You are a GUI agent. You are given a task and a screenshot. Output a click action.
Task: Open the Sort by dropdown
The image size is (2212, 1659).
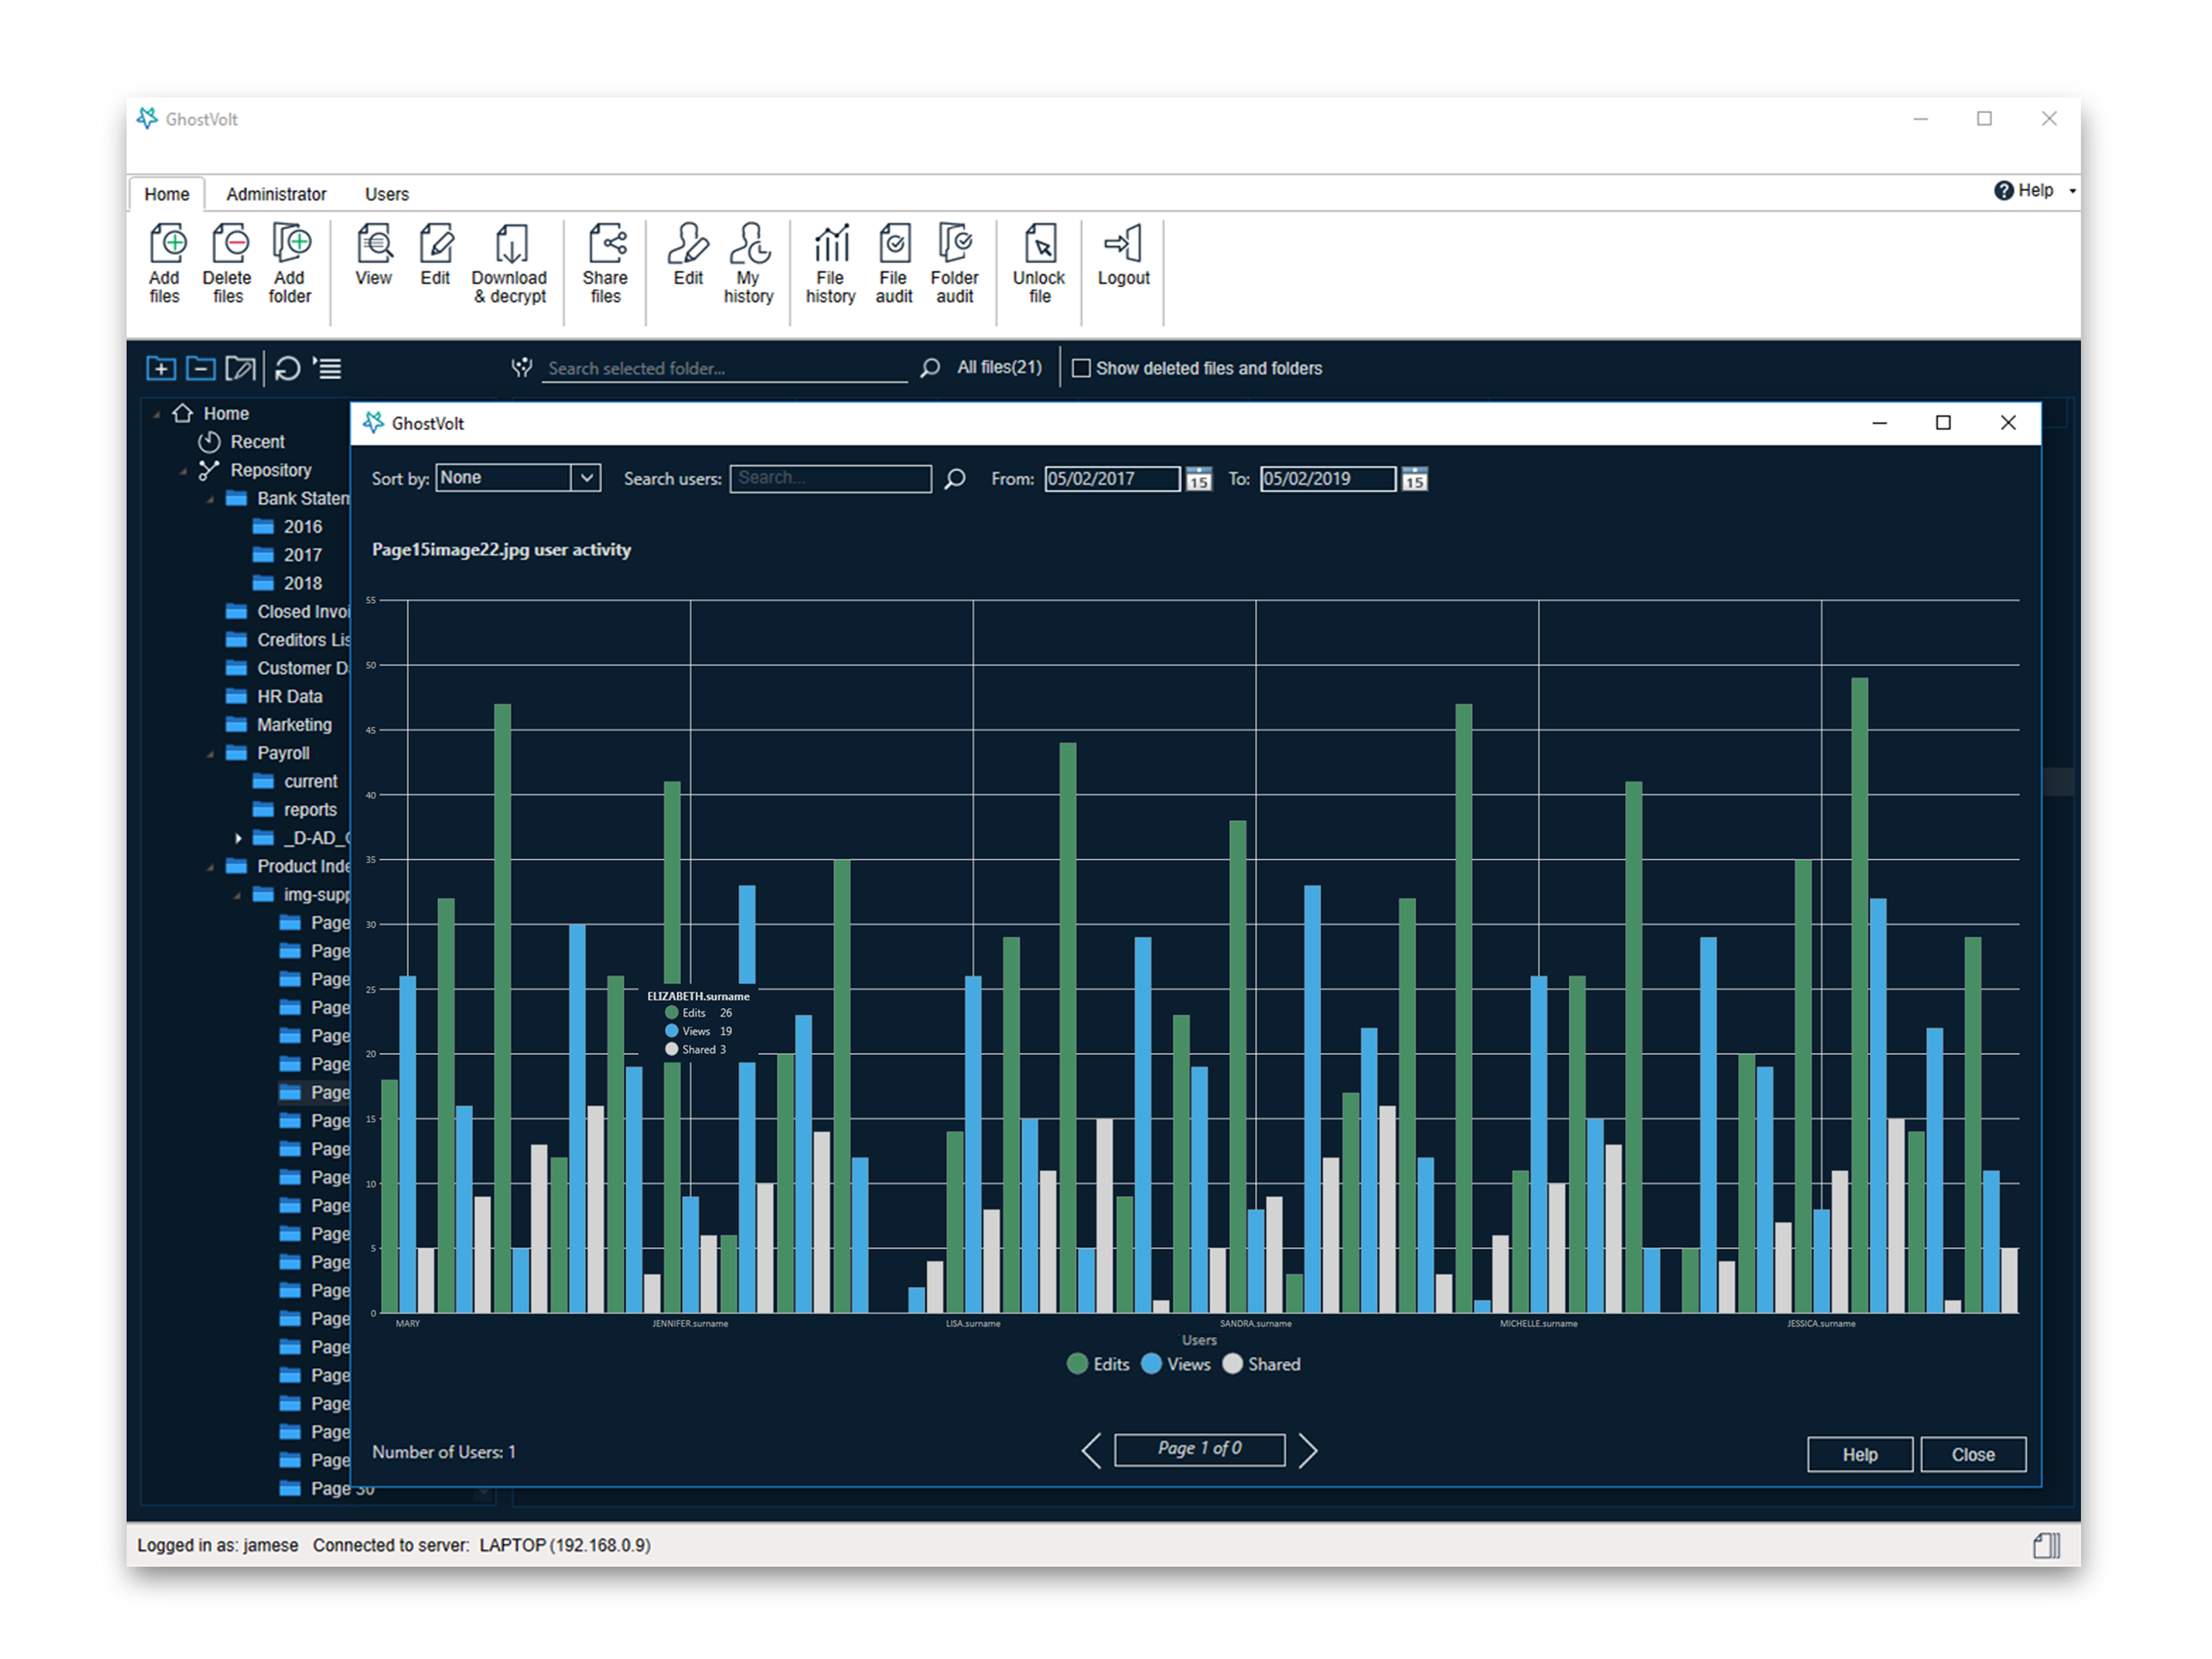(x=586, y=478)
